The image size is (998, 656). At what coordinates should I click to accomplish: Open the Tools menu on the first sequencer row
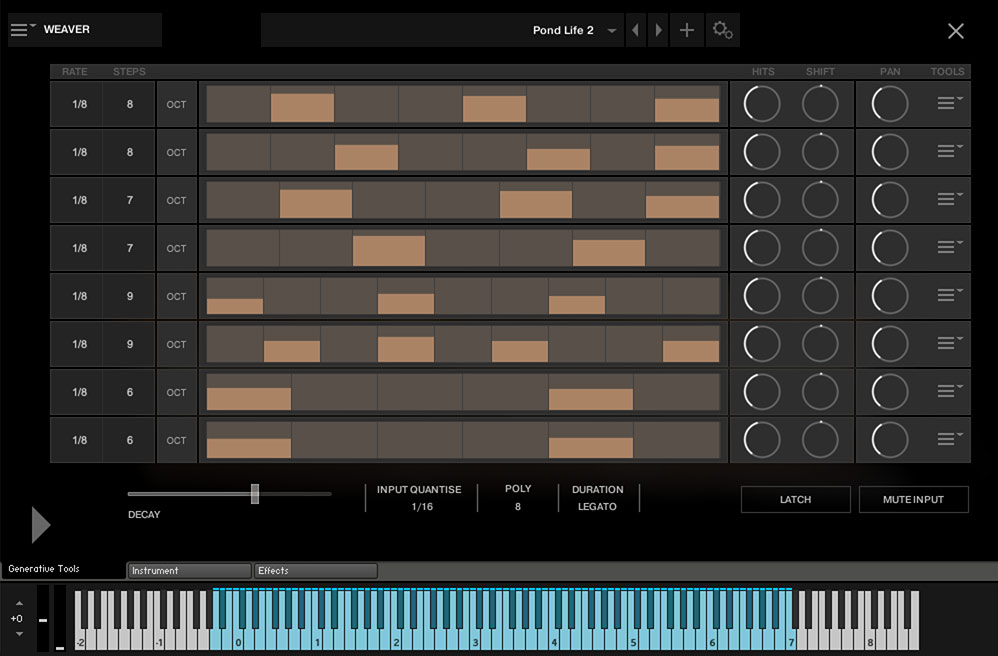(946, 103)
